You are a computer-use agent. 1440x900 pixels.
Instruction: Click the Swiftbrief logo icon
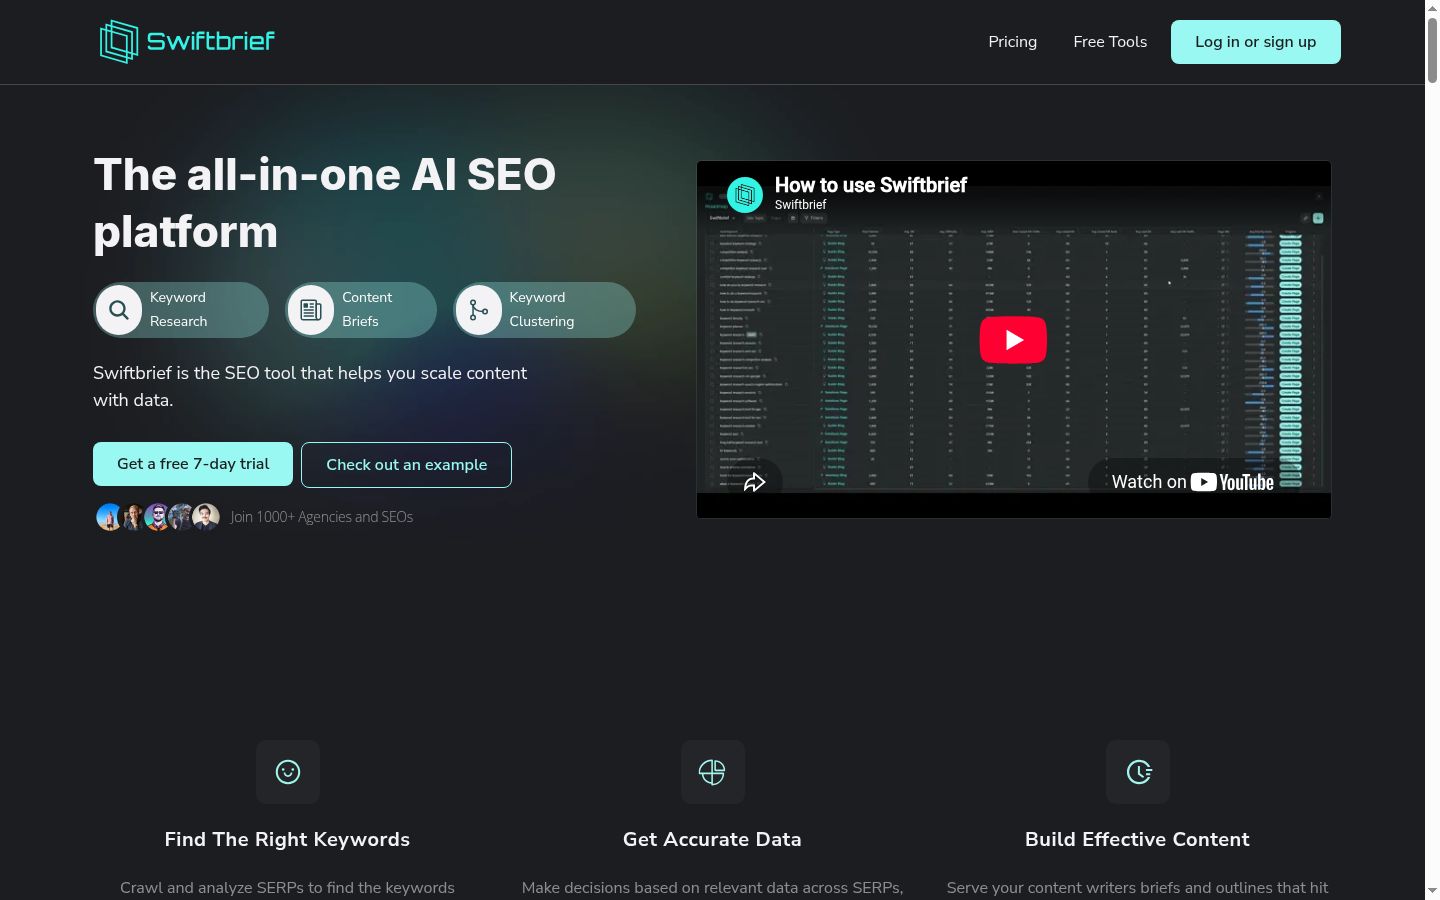[119, 42]
